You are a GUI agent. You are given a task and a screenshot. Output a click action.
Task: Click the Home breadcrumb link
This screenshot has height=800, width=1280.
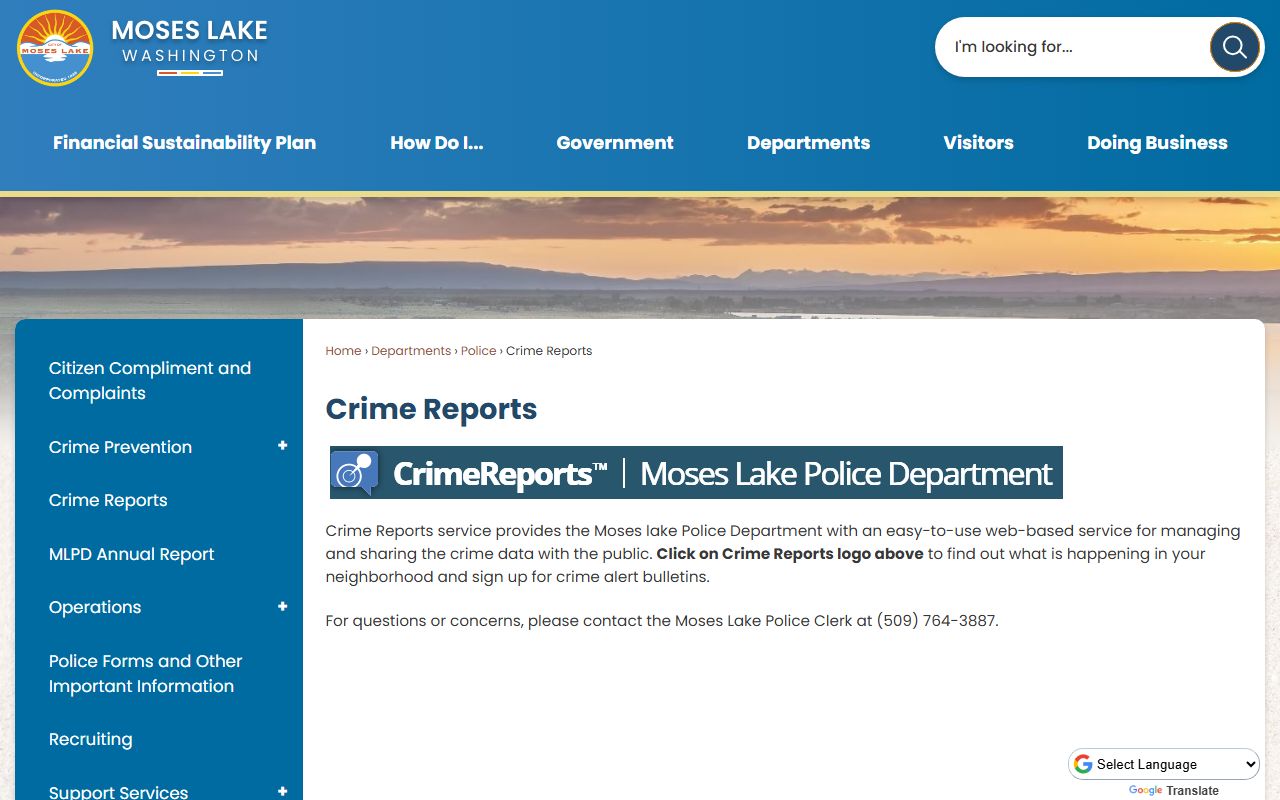343,351
